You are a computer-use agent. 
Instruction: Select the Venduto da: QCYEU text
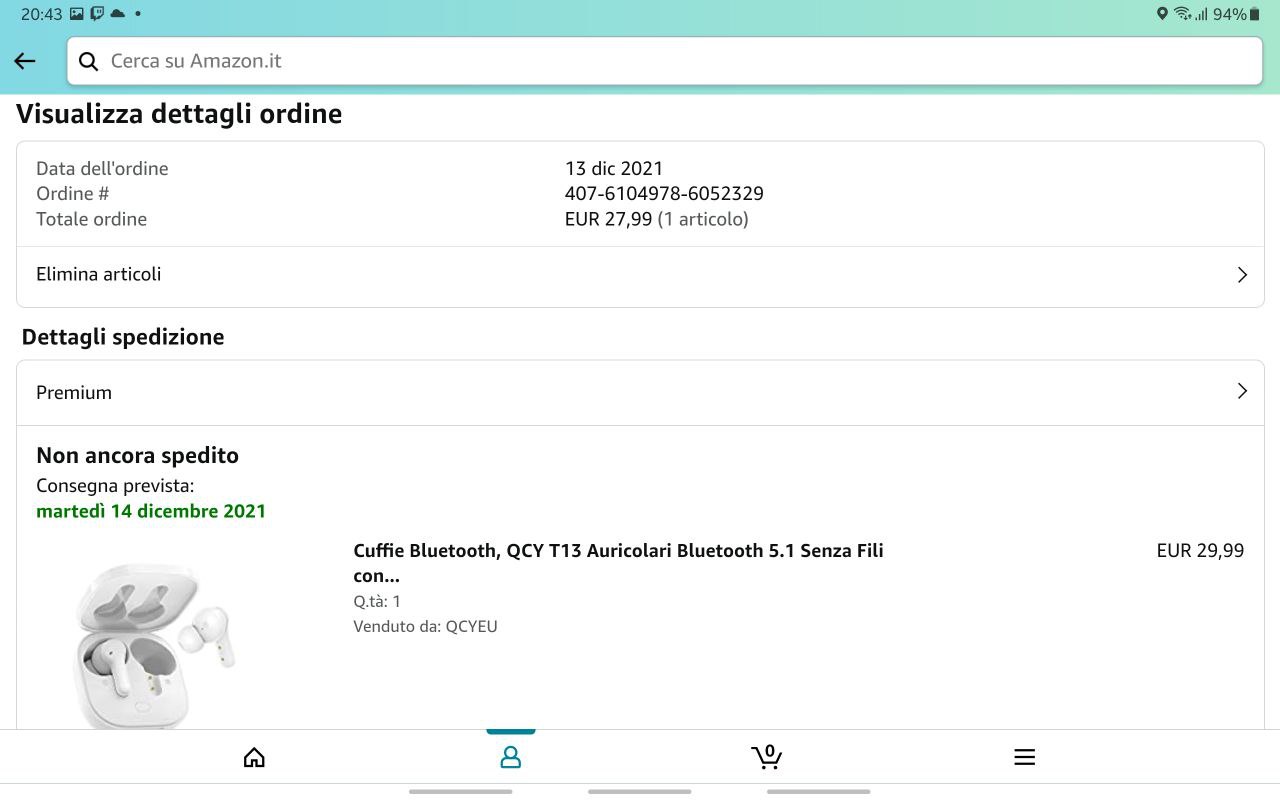(x=425, y=626)
